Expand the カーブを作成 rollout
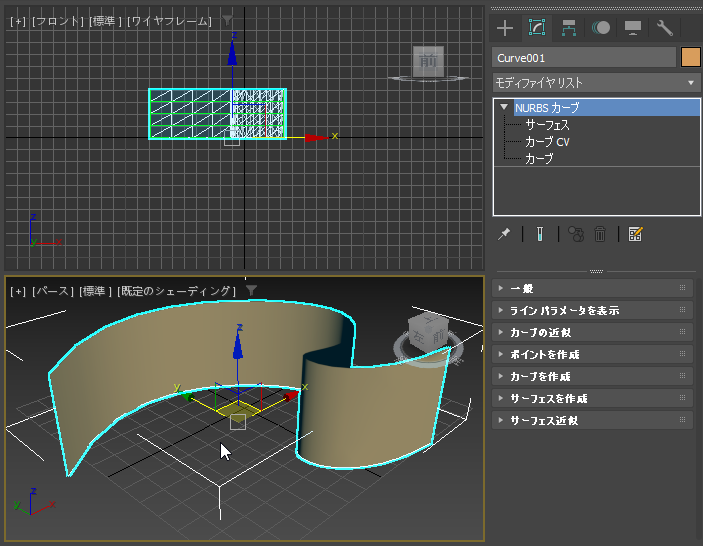Viewport: 703px width, 546px height. 592,376
